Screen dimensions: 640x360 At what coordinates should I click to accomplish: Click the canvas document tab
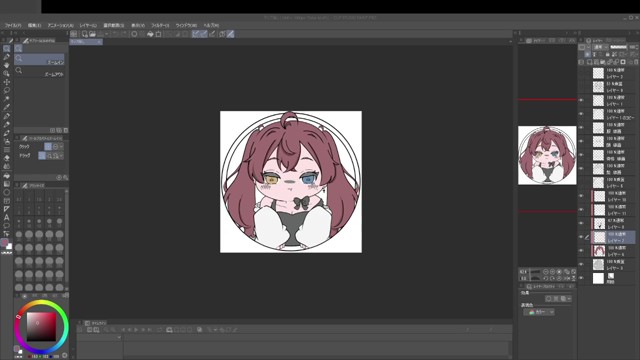coord(86,42)
